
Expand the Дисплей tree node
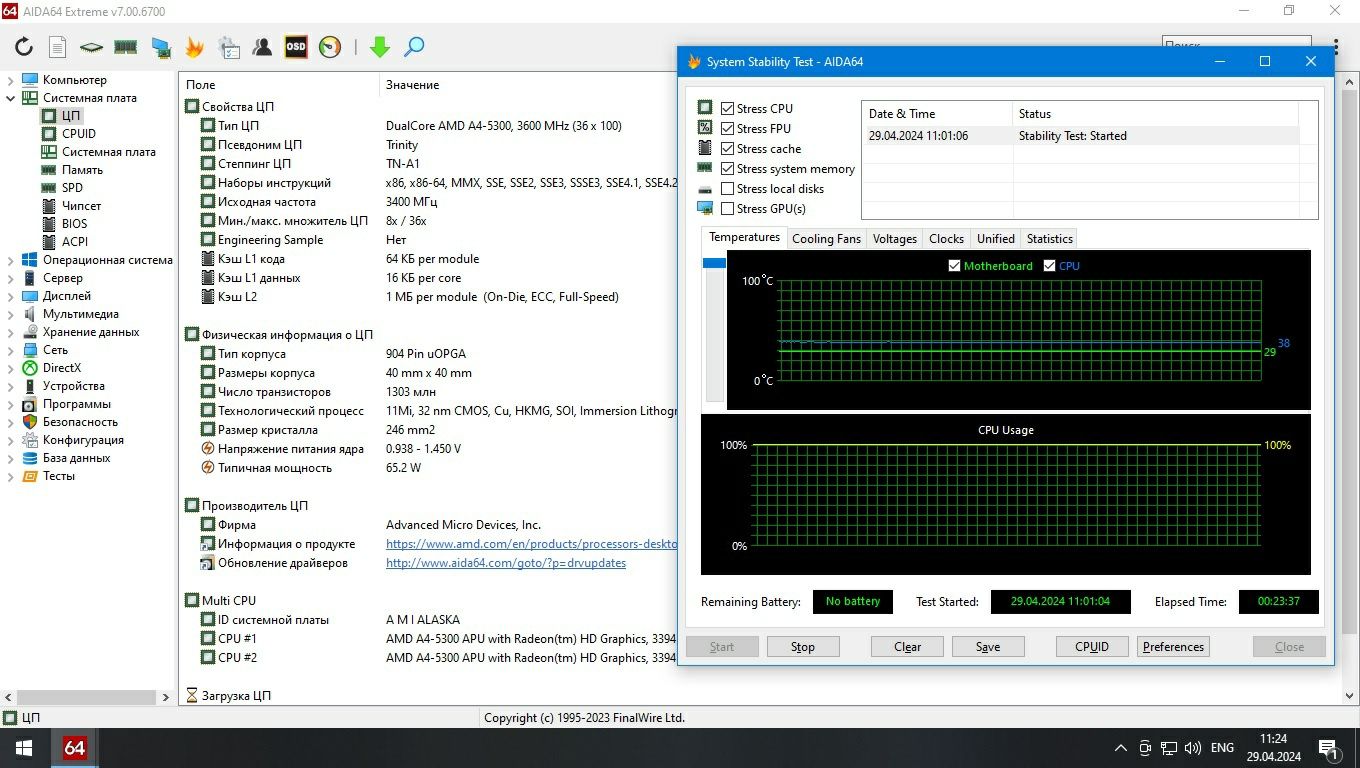pyautogui.click(x=11, y=296)
